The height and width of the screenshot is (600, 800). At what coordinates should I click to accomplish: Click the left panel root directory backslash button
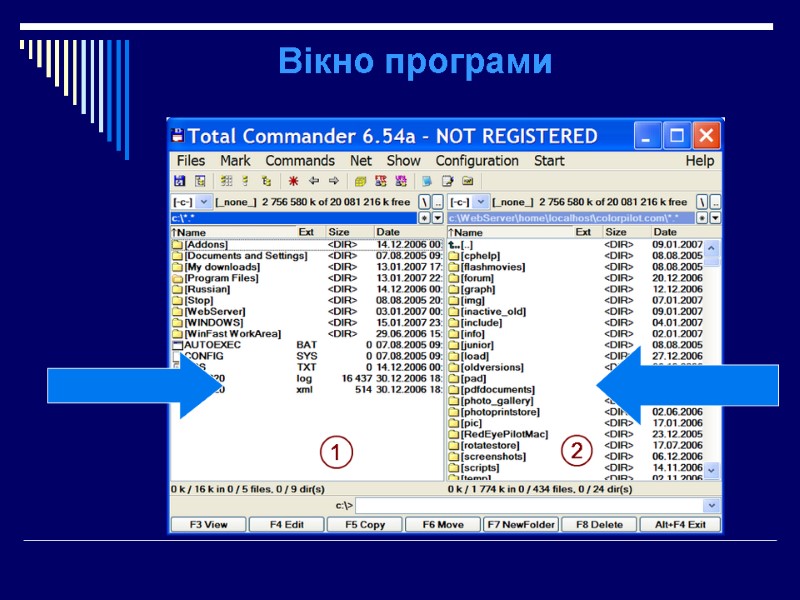click(x=424, y=202)
